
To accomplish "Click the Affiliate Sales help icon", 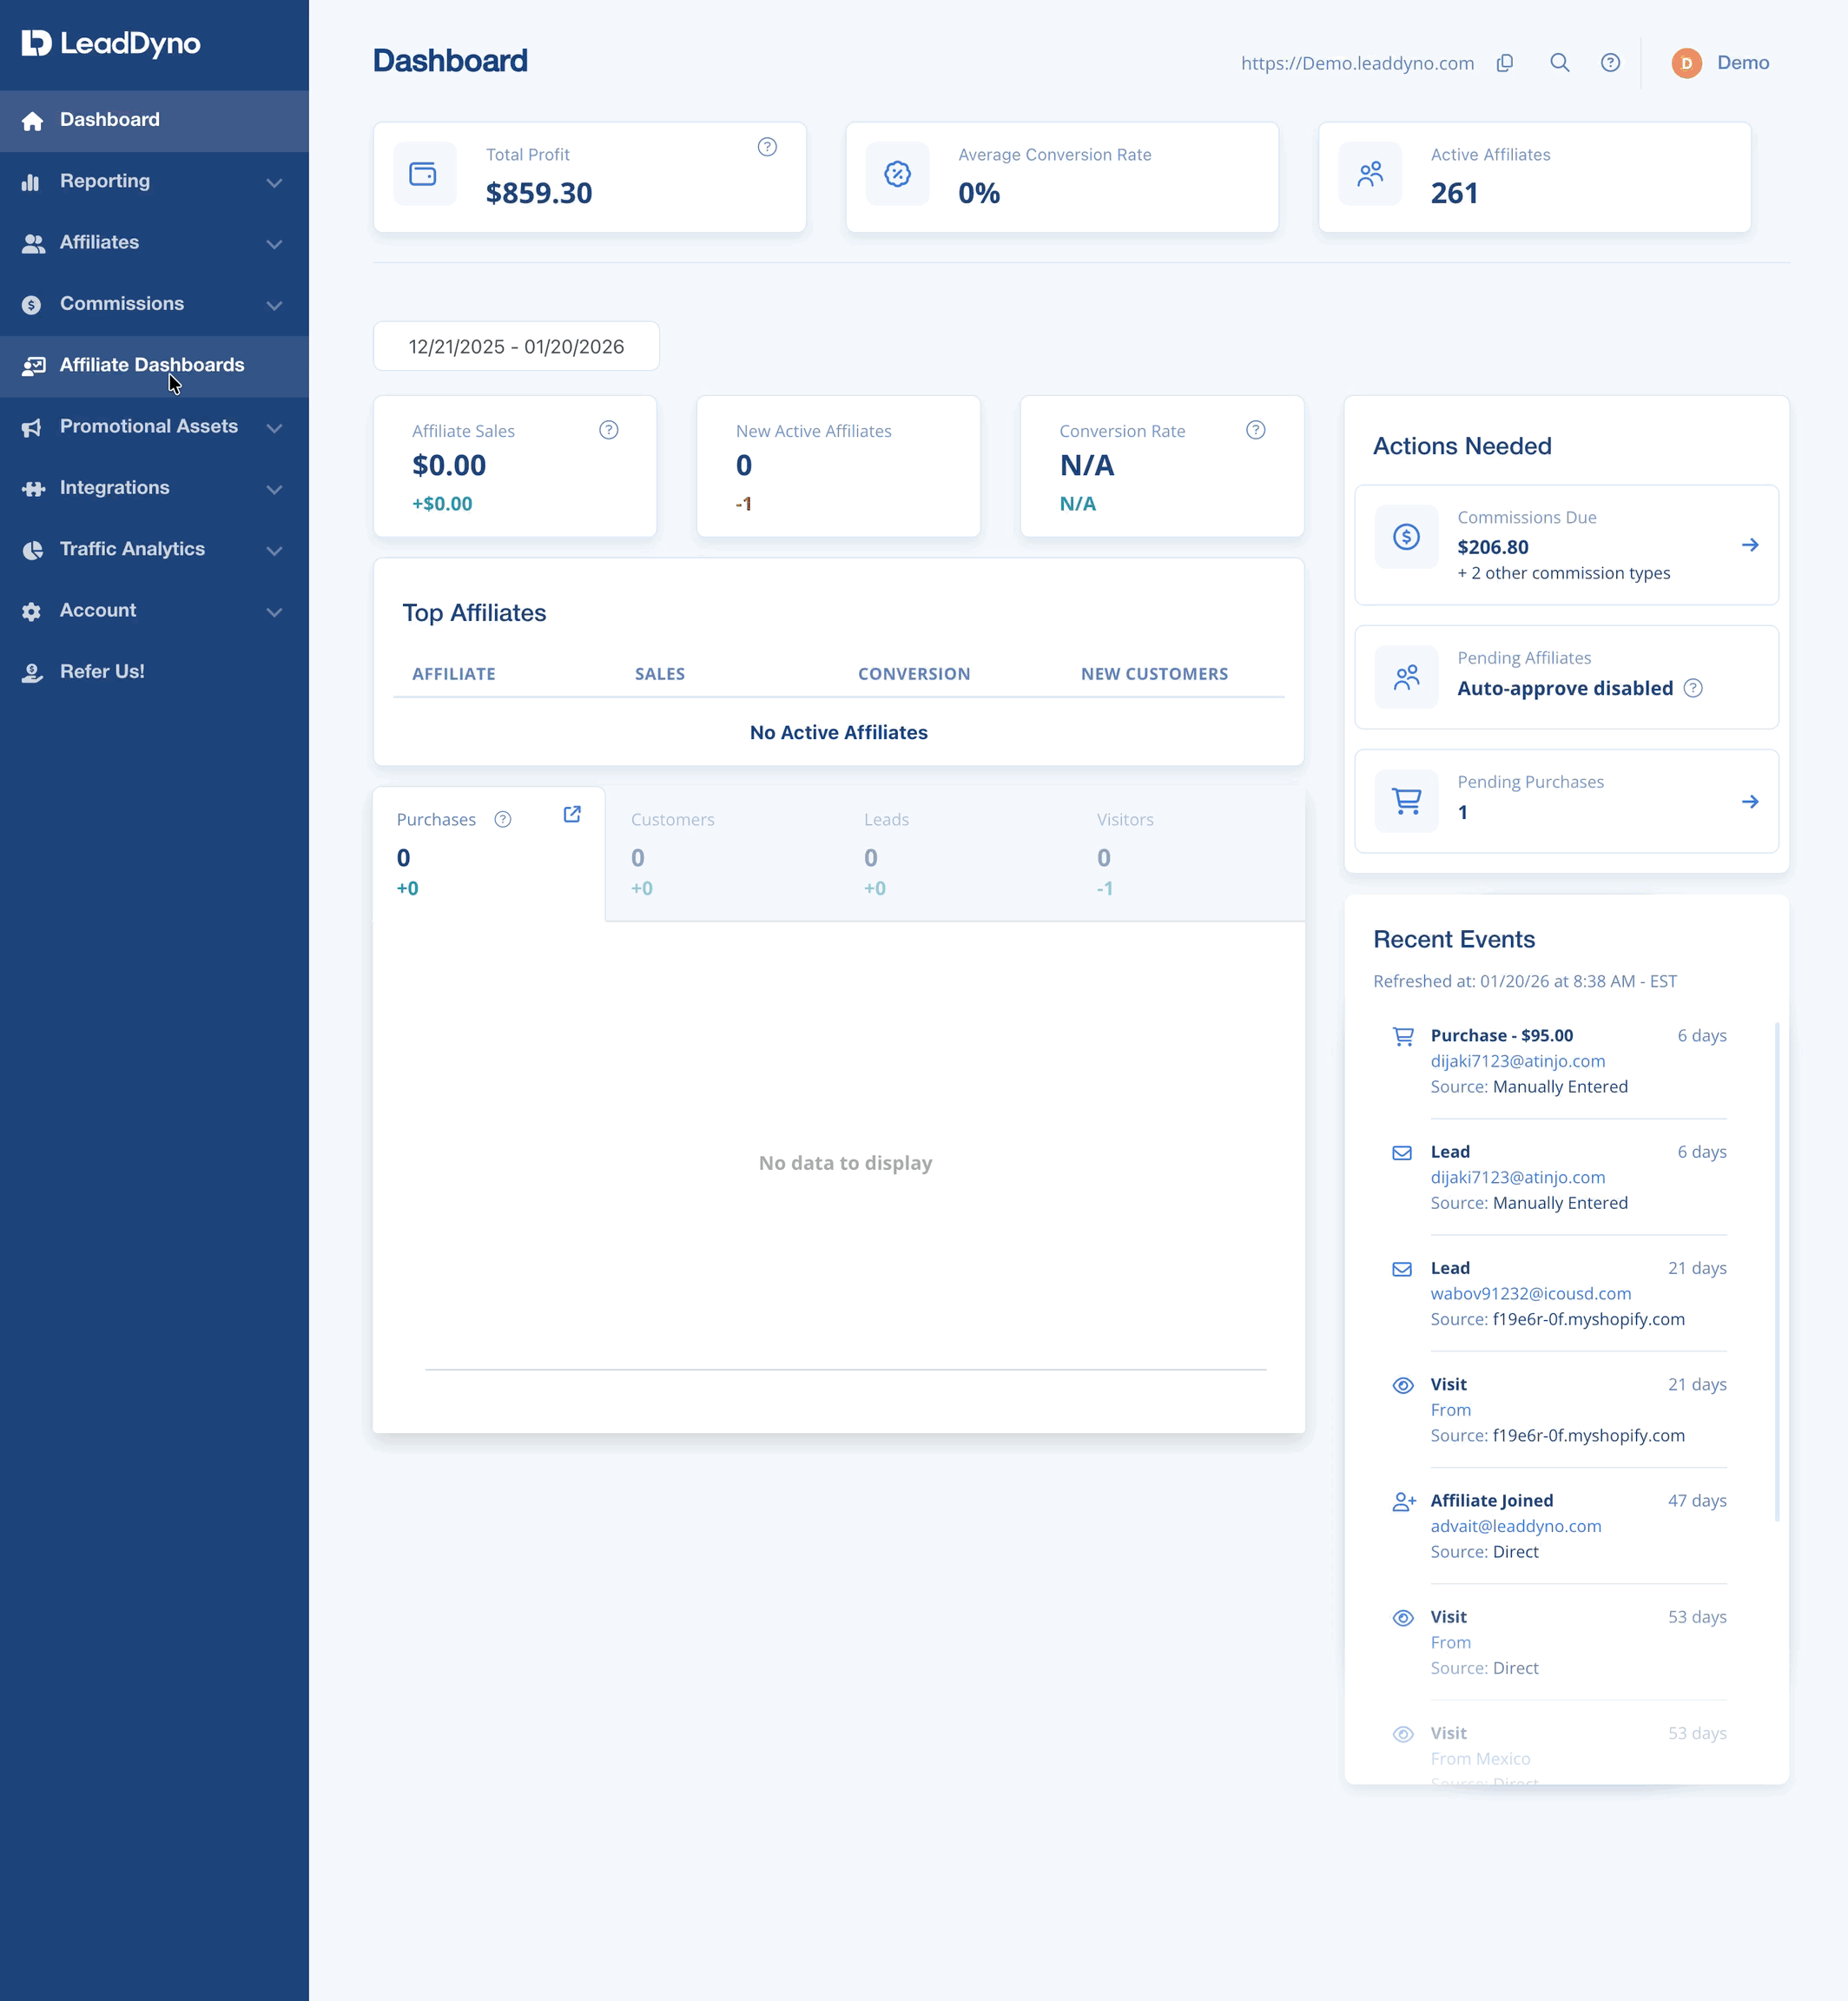I will 608,430.
